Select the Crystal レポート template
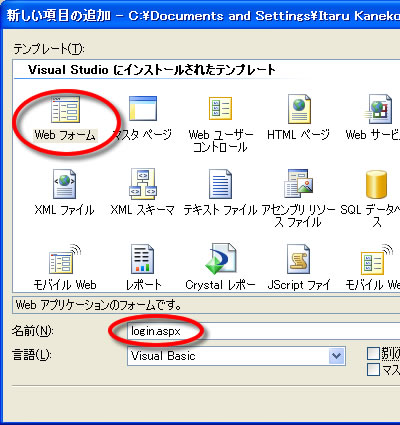This screenshot has width=400, height=425. tap(220, 259)
